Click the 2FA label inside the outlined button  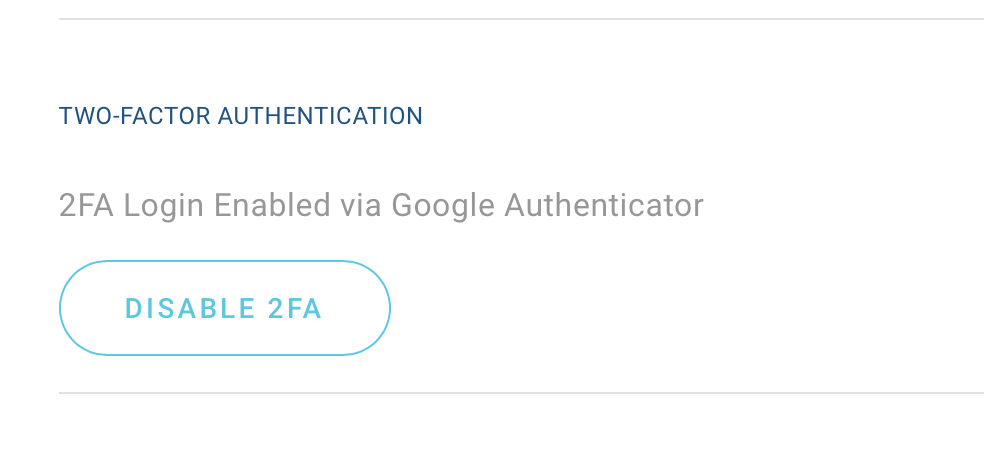coord(295,309)
